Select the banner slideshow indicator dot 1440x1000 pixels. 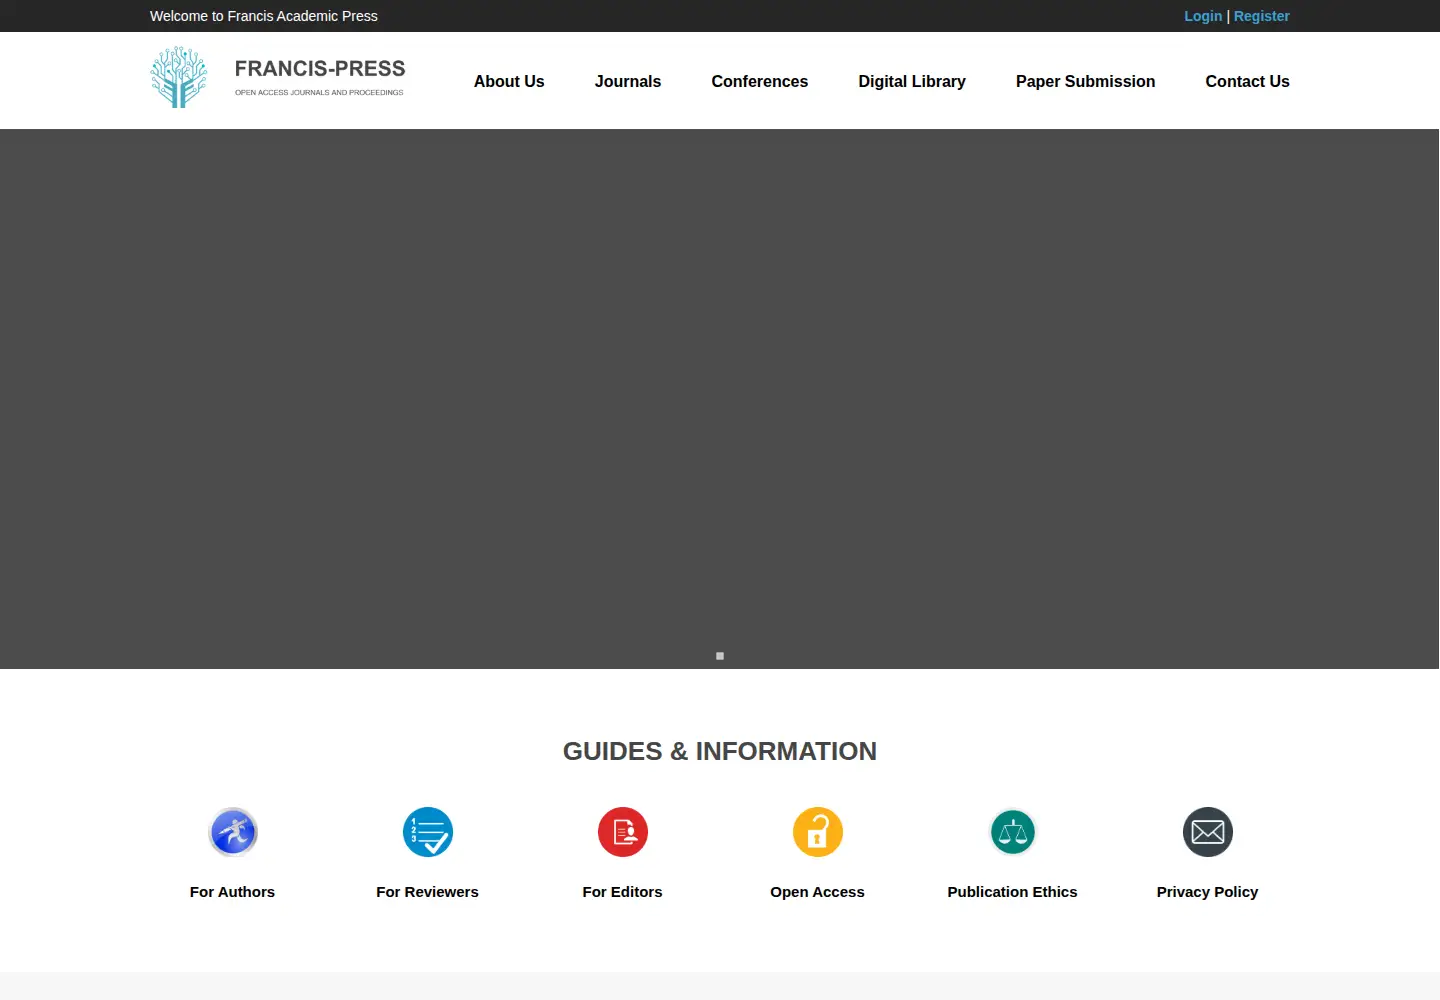point(720,656)
